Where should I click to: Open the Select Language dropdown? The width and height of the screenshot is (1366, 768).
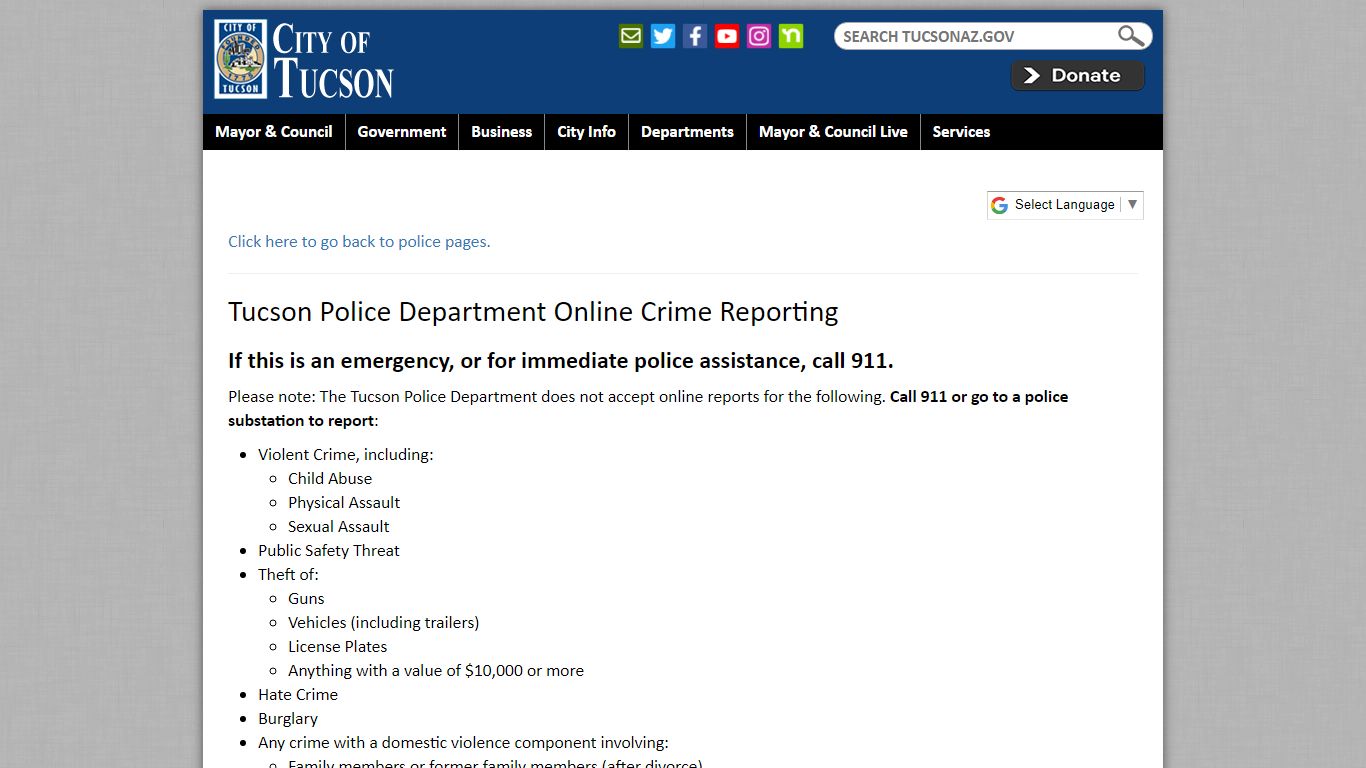pyautogui.click(x=1065, y=205)
